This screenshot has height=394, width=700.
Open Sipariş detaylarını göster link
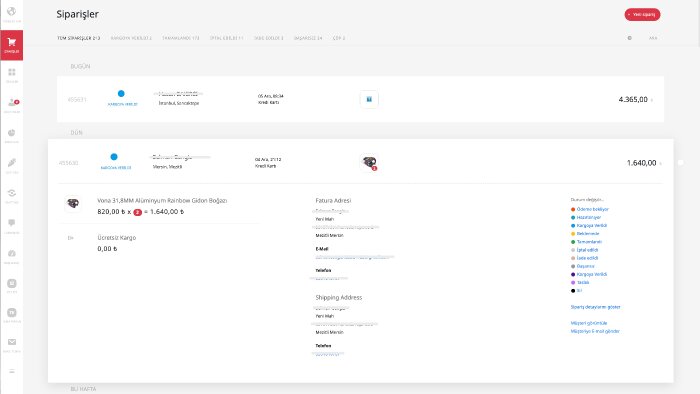tap(596, 307)
